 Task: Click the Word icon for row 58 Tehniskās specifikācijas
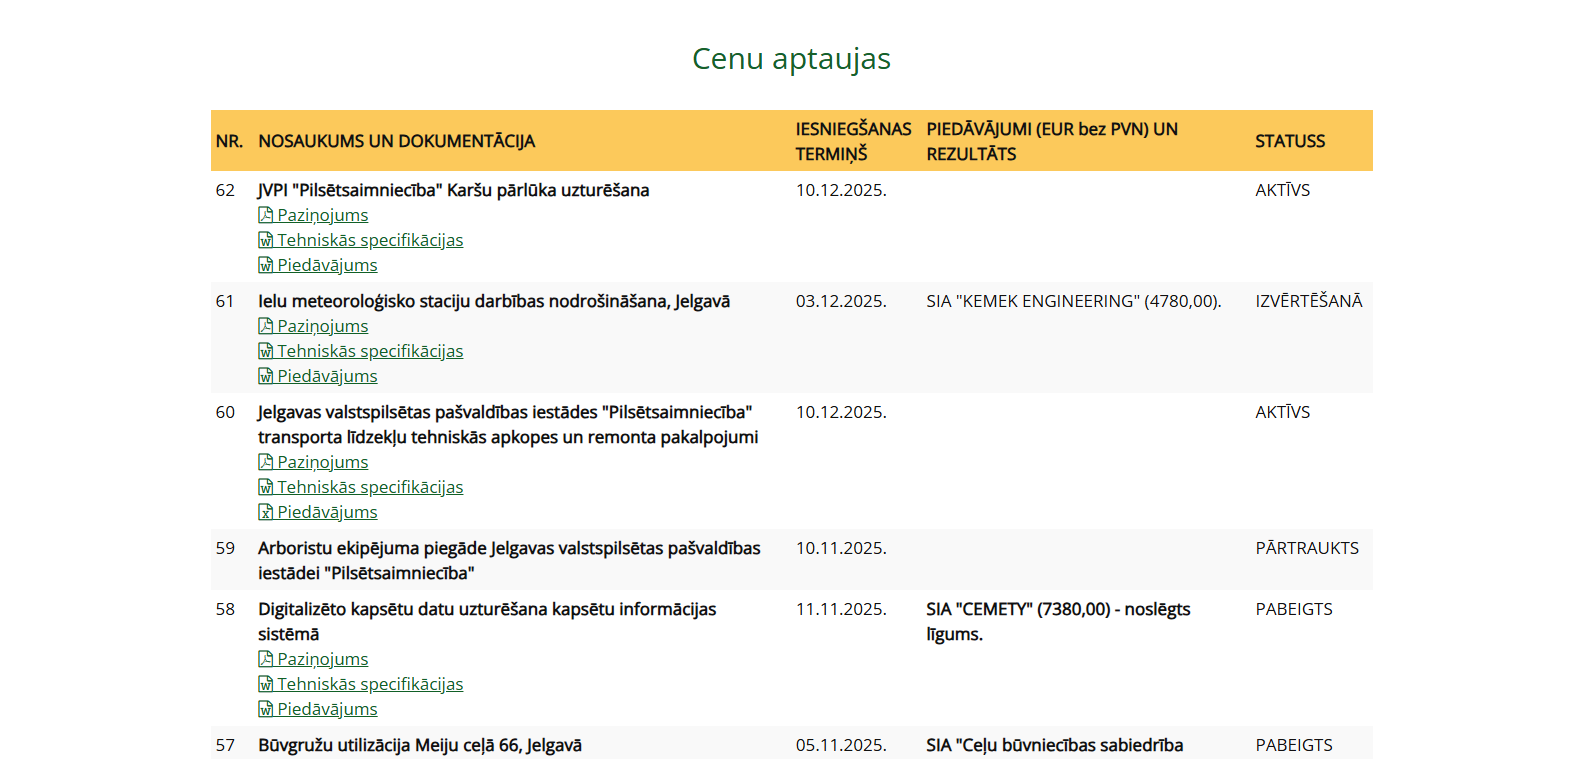pyautogui.click(x=266, y=684)
